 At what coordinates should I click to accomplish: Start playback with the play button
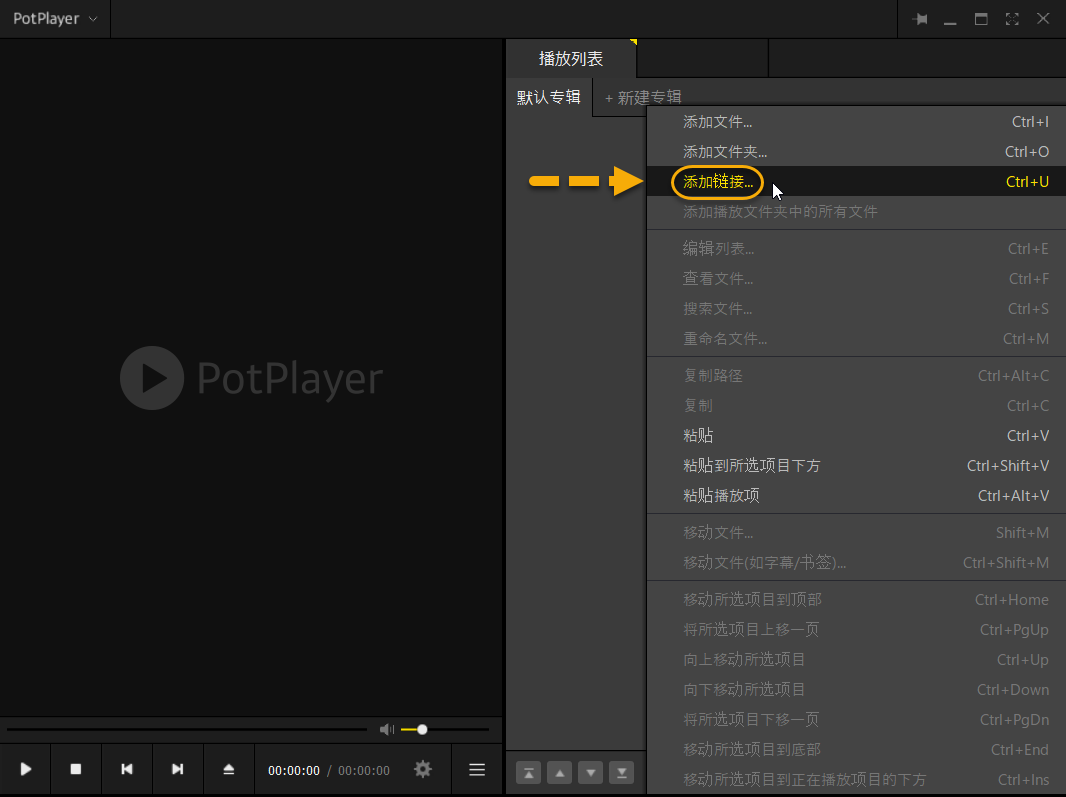click(x=26, y=769)
